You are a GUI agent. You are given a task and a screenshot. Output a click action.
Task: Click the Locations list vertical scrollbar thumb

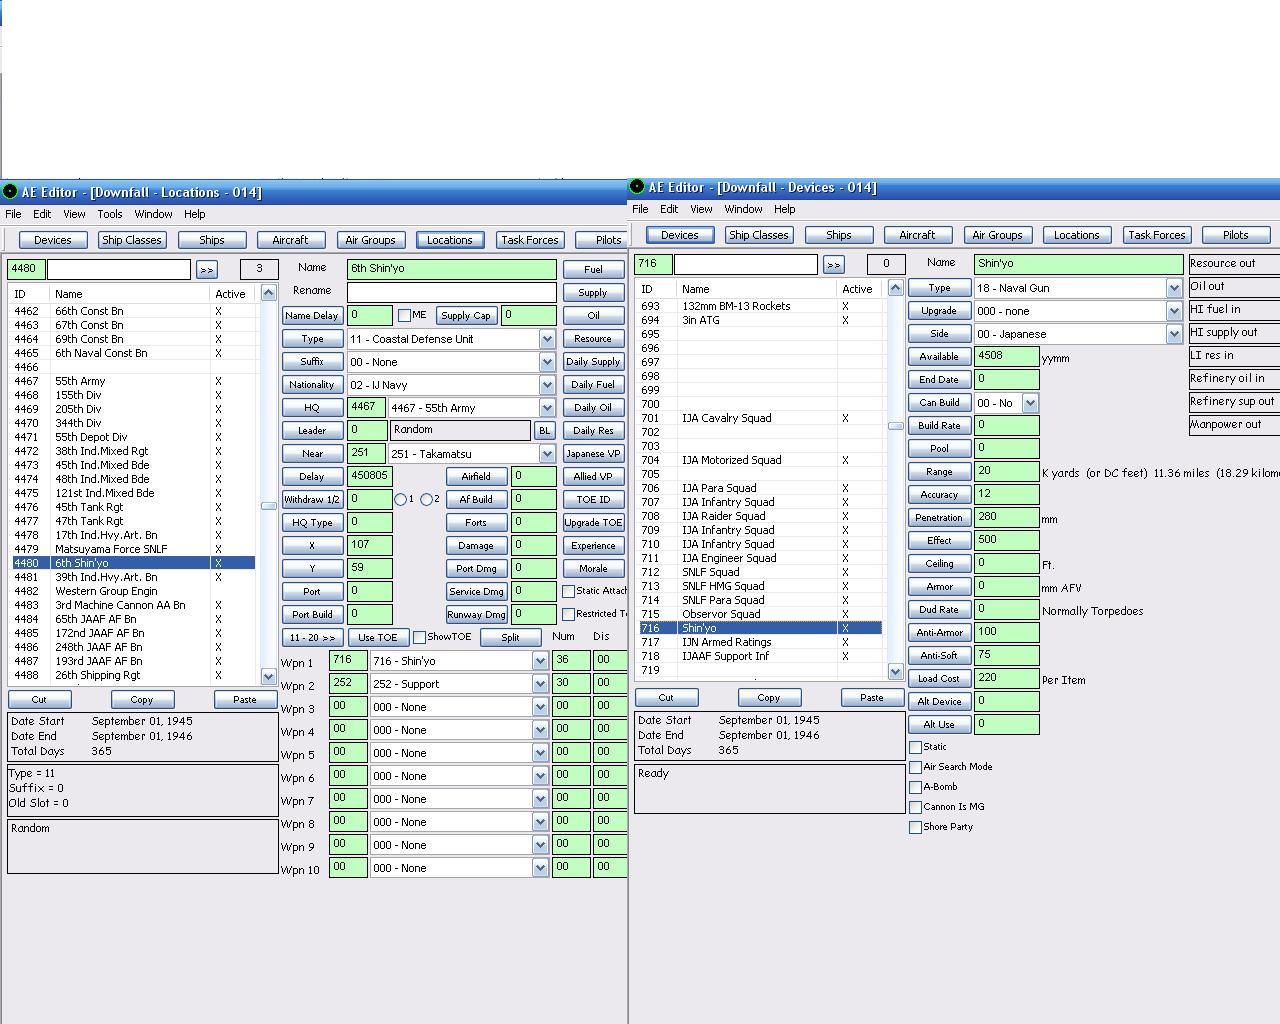268,506
